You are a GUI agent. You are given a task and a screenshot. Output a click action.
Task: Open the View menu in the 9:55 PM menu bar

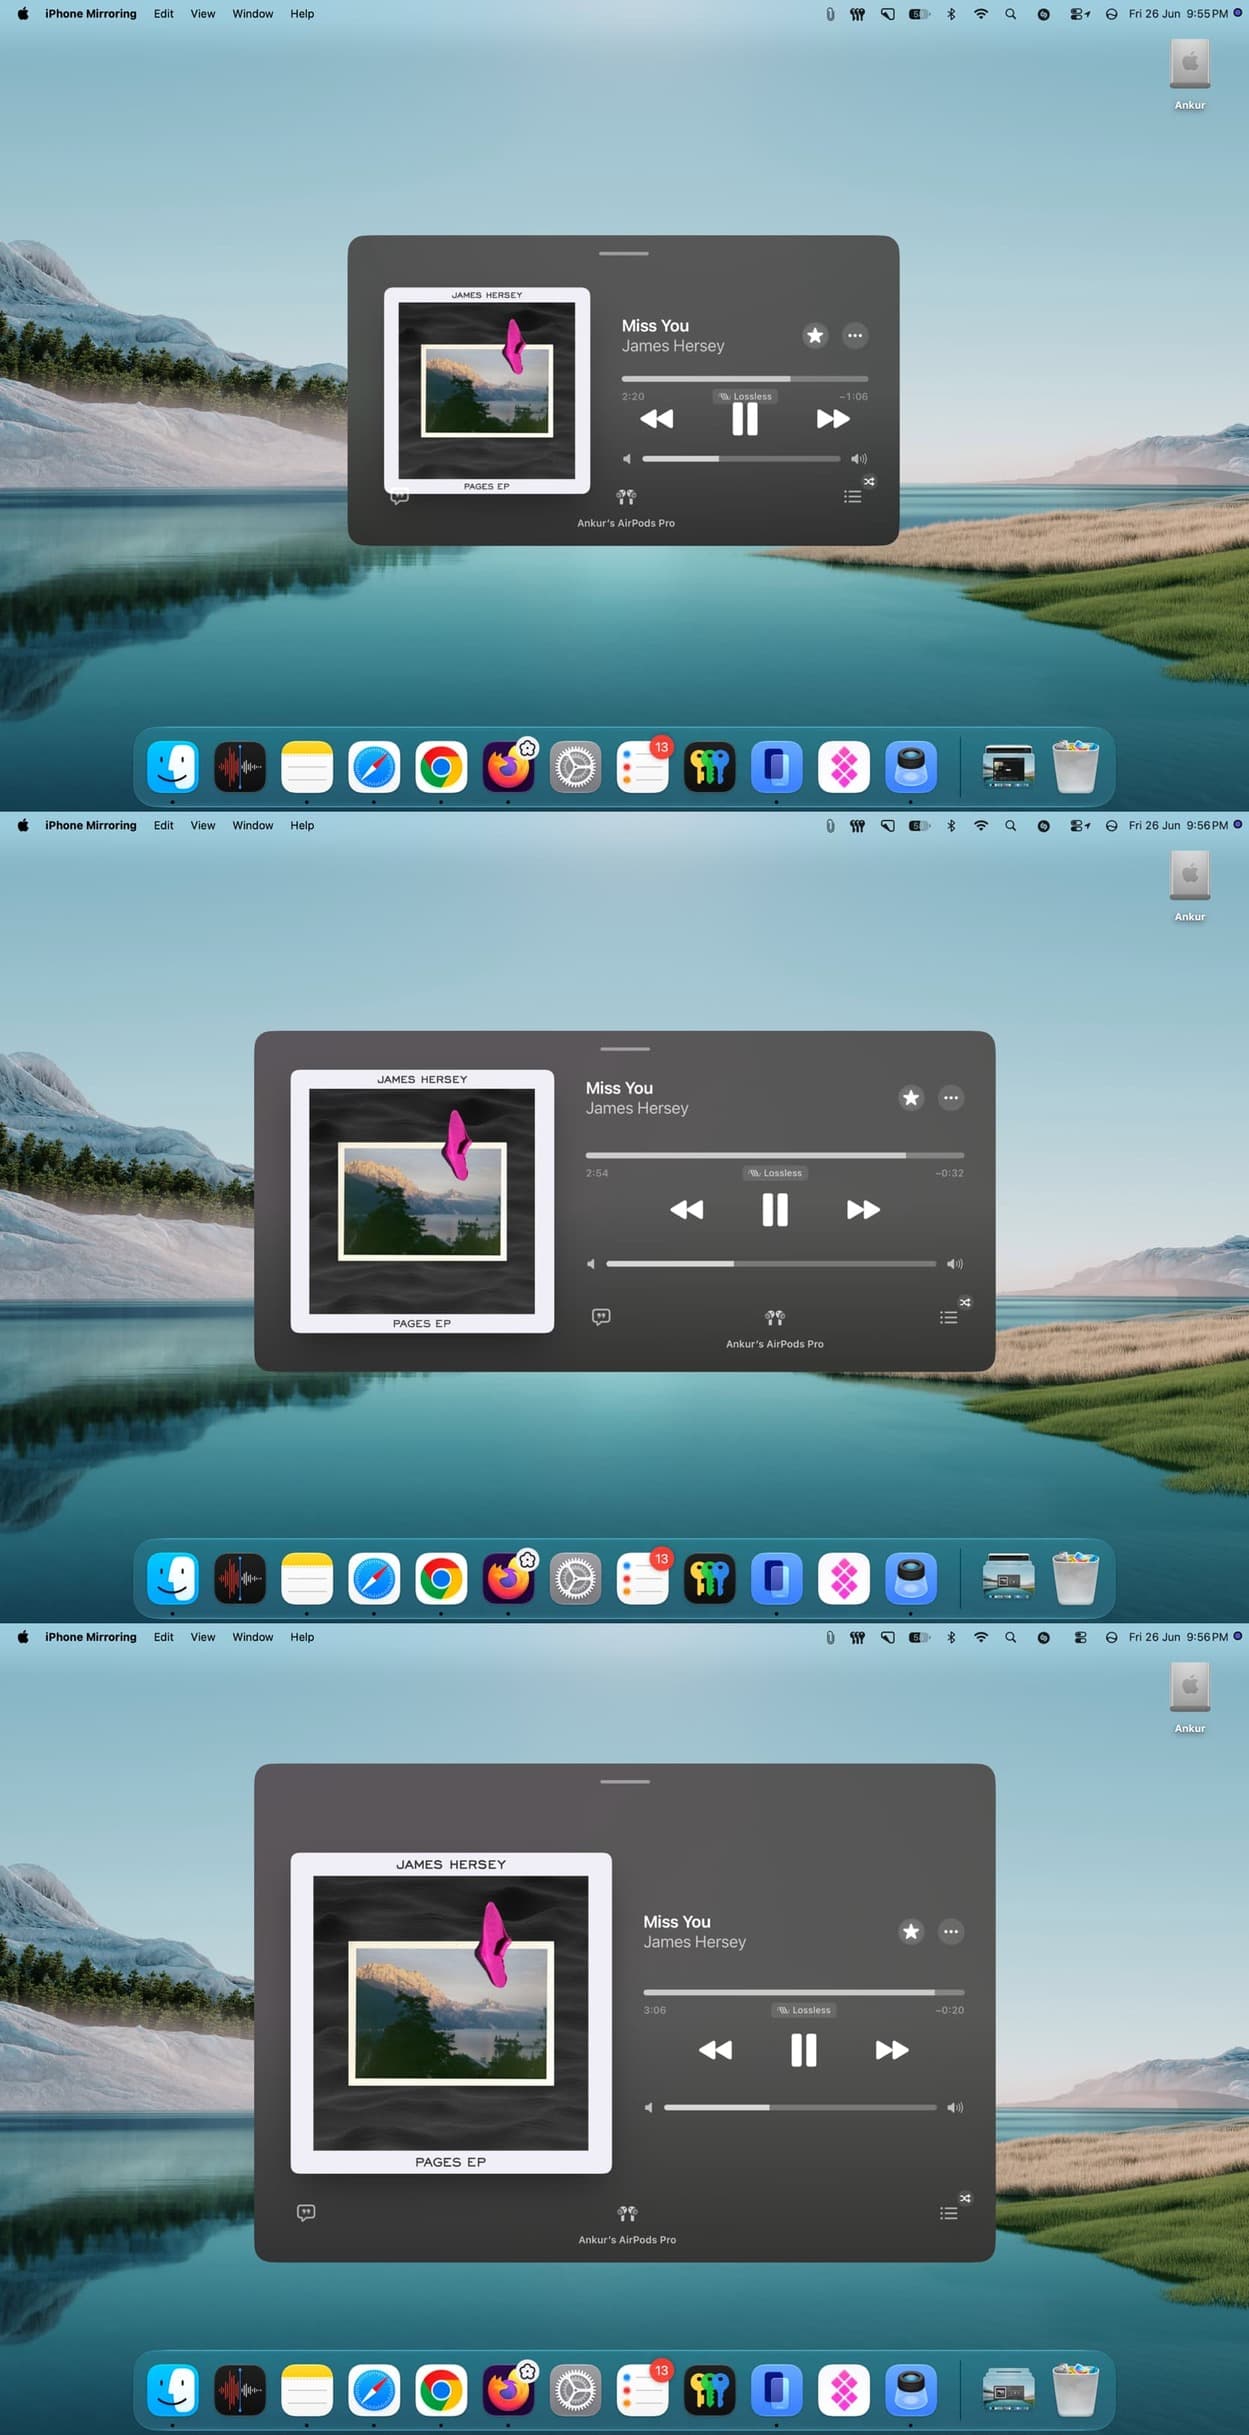tap(203, 14)
